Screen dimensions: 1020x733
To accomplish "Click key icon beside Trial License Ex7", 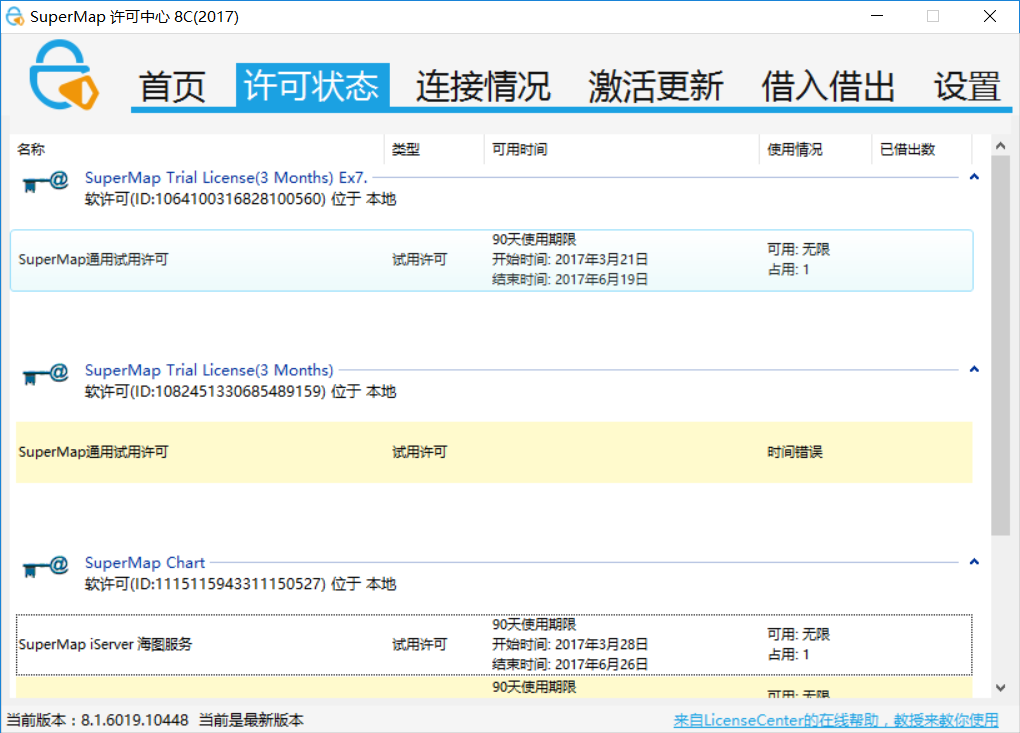I will [45, 182].
